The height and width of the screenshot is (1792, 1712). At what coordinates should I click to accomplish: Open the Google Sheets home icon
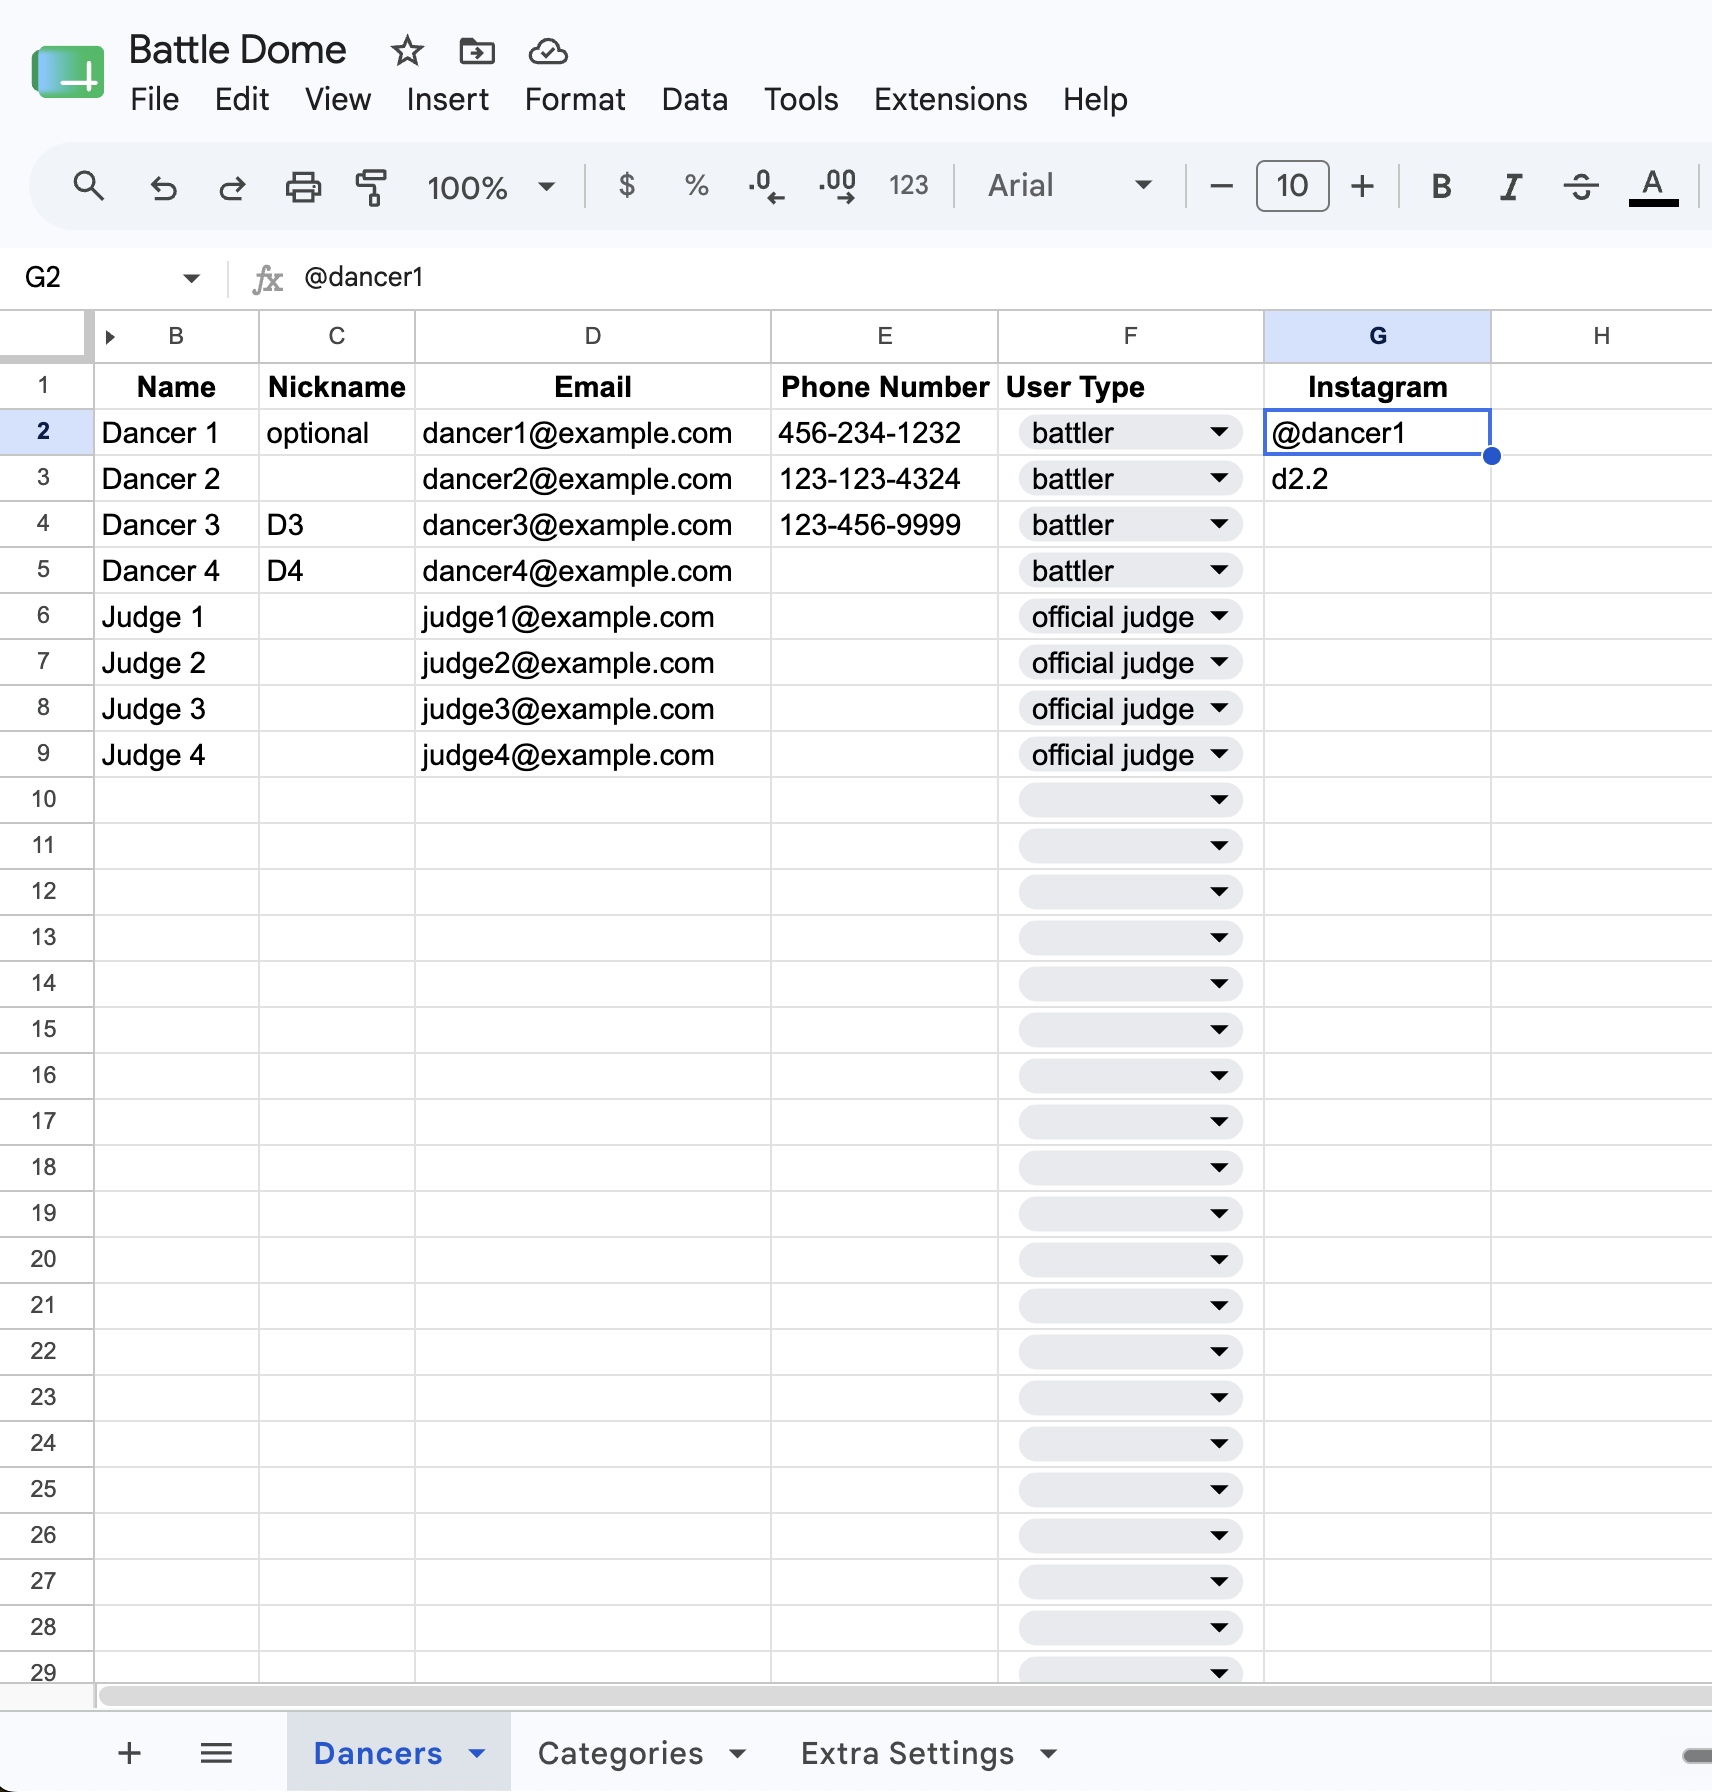[68, 72]
